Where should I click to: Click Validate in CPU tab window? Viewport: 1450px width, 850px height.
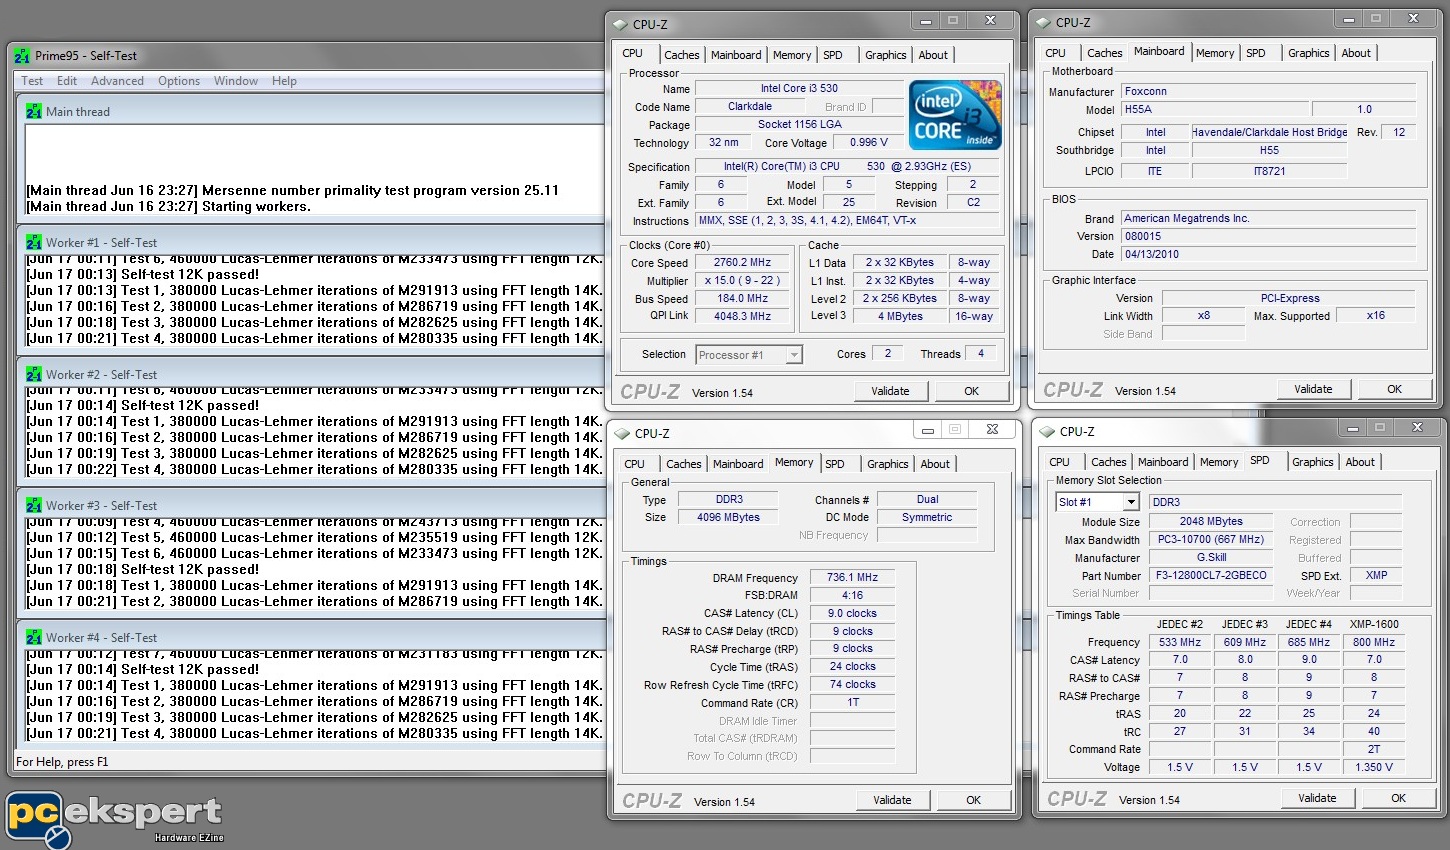pyautogui.click(x=890, y=391)
